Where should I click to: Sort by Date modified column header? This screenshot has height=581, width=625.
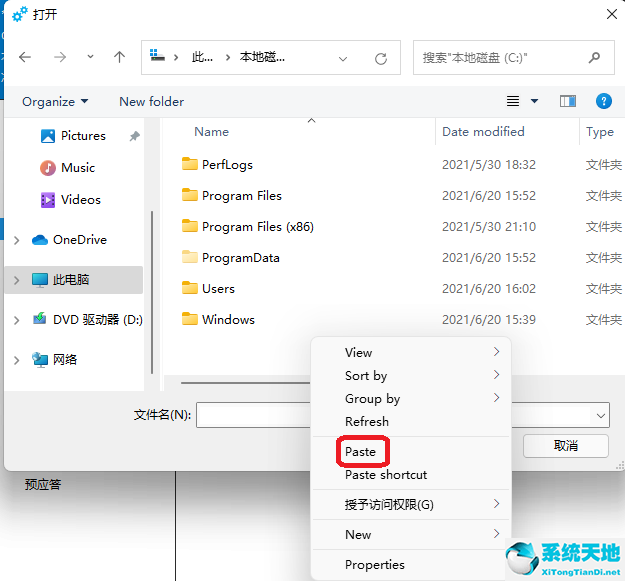483,132
